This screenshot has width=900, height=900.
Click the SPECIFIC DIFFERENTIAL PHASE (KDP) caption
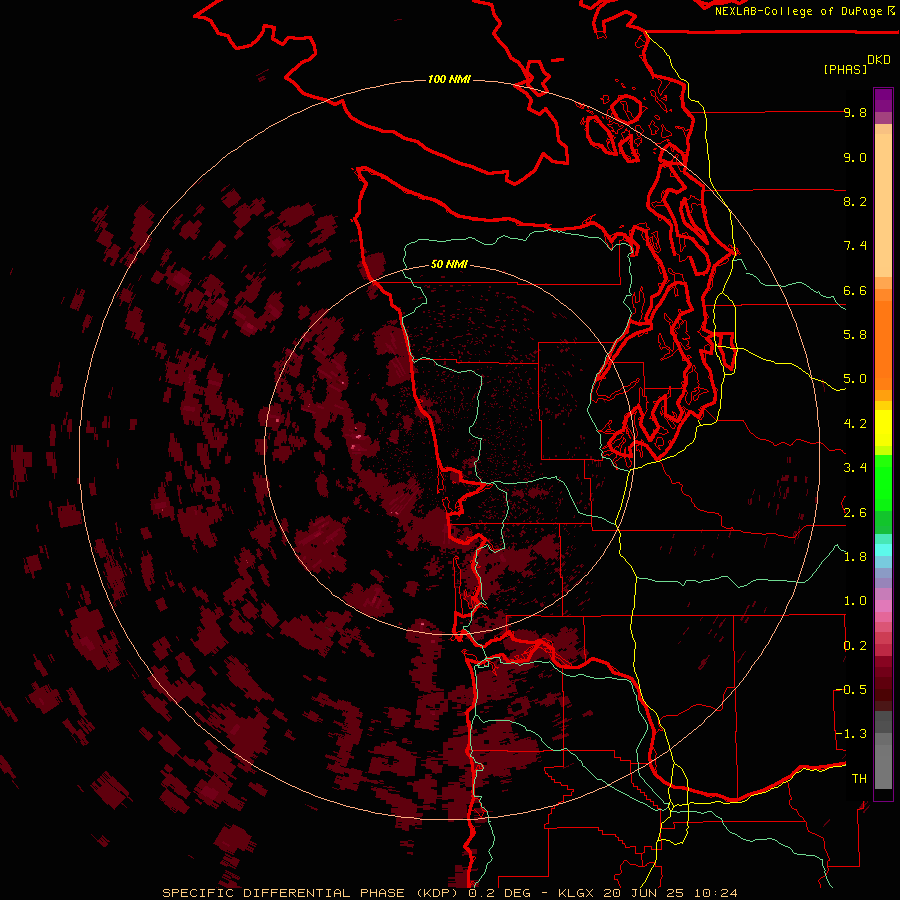[x=313, y=893]
